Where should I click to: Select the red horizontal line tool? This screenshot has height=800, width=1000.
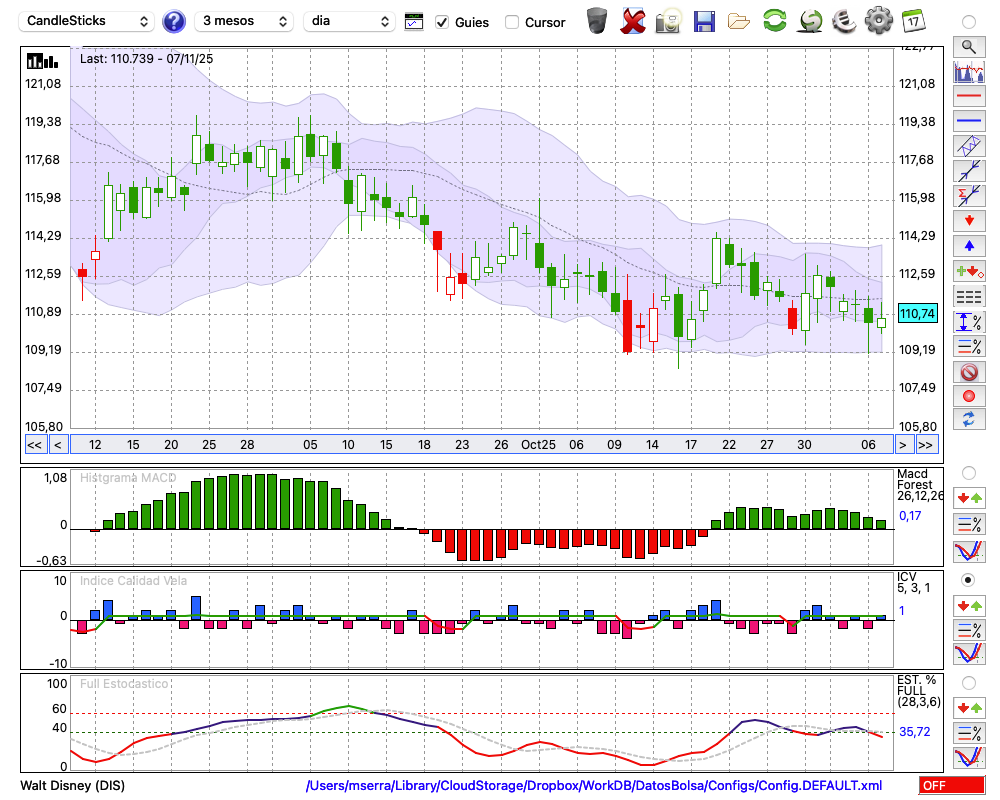(x=968, y=97)
